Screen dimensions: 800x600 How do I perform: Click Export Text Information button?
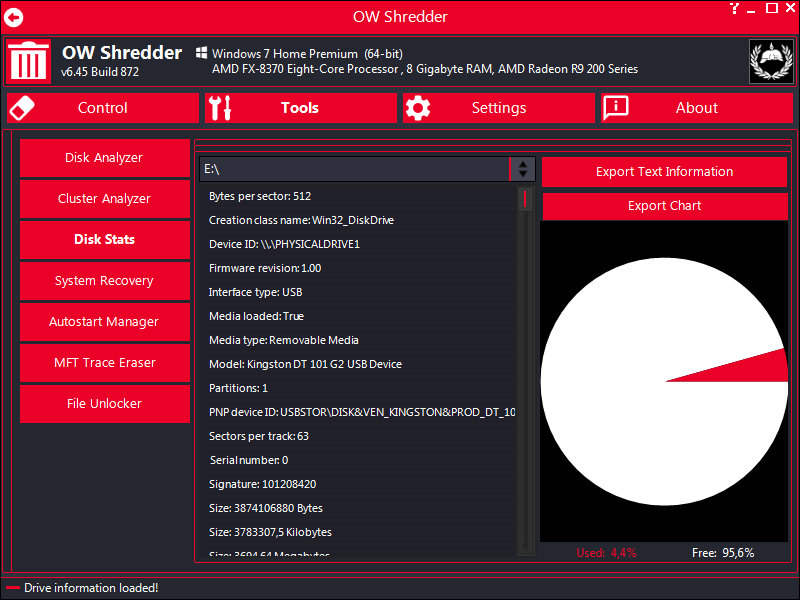pos(664,171)
